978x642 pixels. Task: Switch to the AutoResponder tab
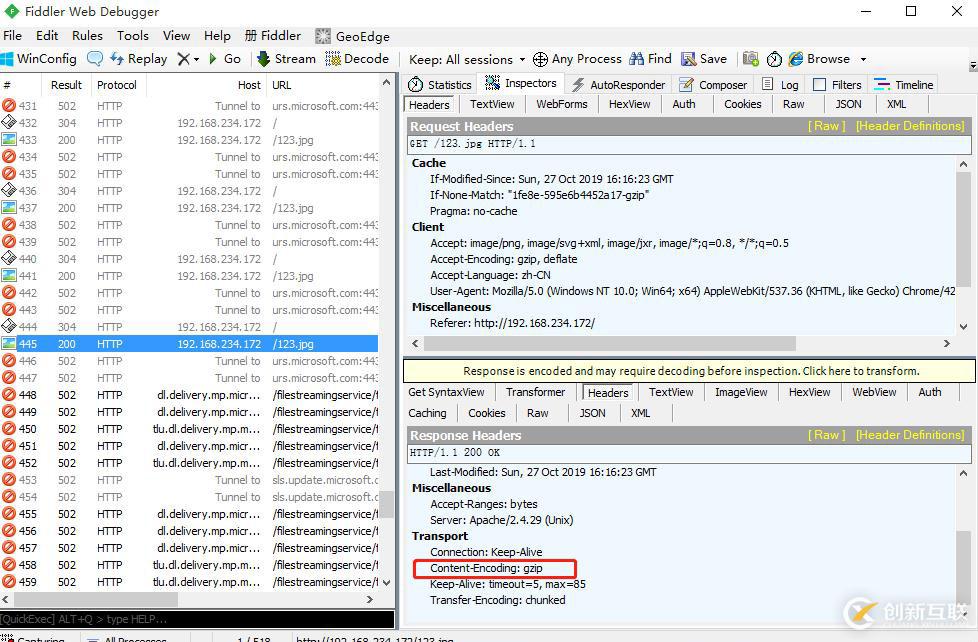(x=619, y=84)
